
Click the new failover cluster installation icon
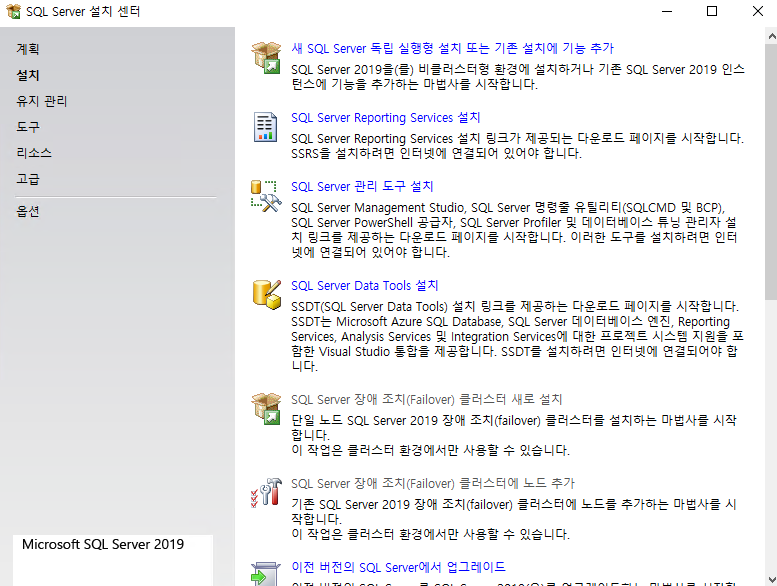266,409
